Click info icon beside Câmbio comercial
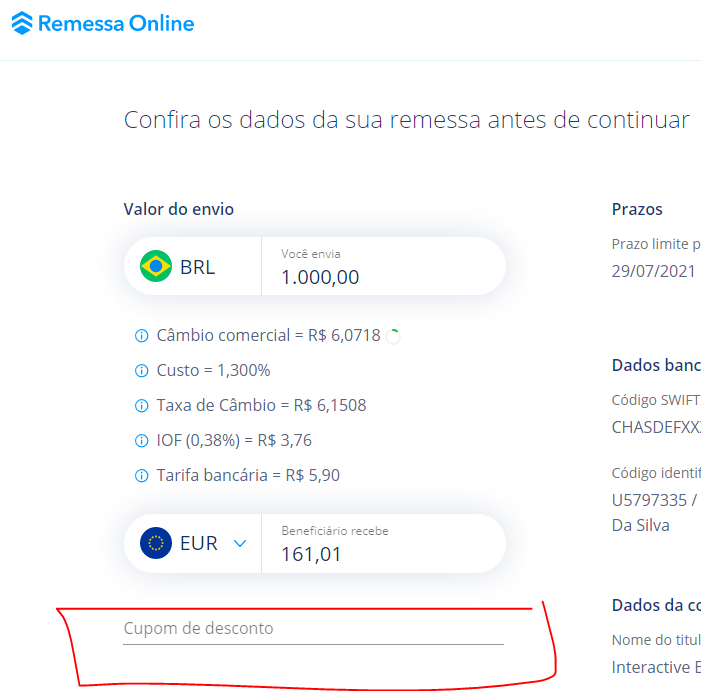701x691 pixels. tap(141, 336)
